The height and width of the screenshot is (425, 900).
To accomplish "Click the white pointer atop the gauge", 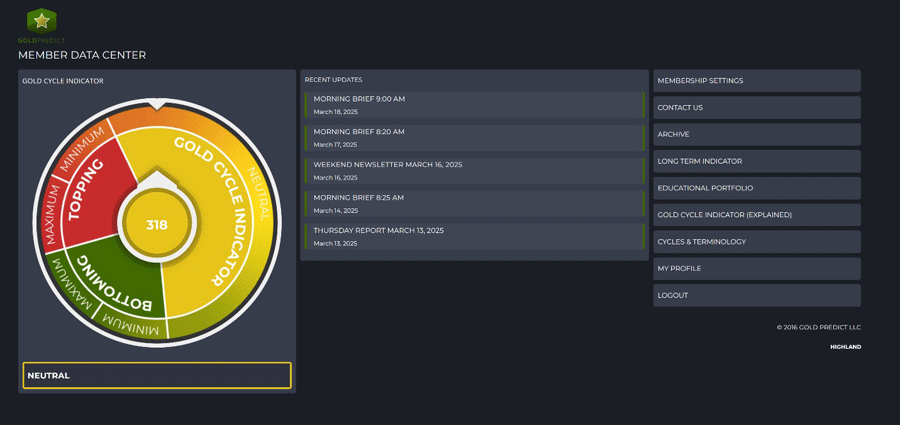I will pyautogui.click(x=157, y=104).
